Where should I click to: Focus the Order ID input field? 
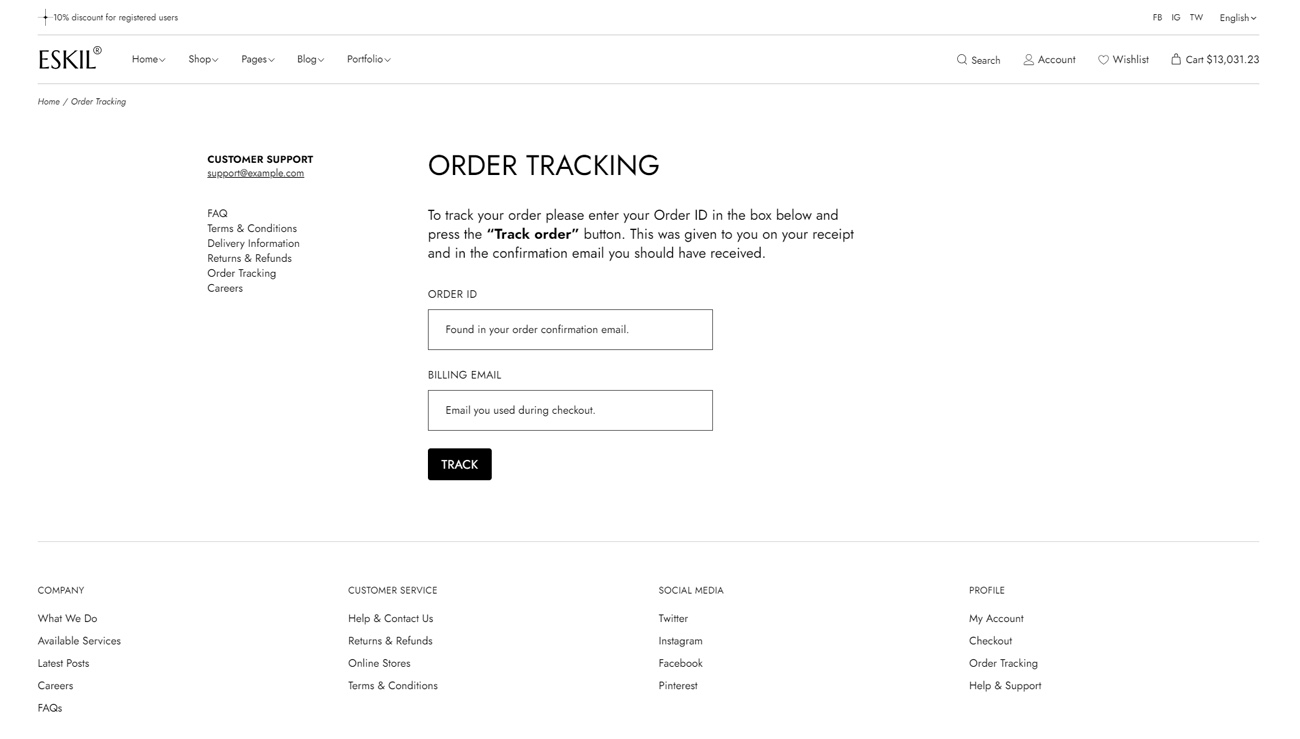pyautogui.click(x=570, y=330)
